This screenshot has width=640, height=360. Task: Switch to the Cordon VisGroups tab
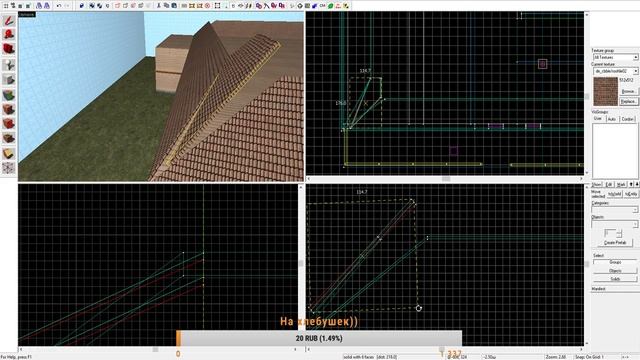(x=628, y=119)
